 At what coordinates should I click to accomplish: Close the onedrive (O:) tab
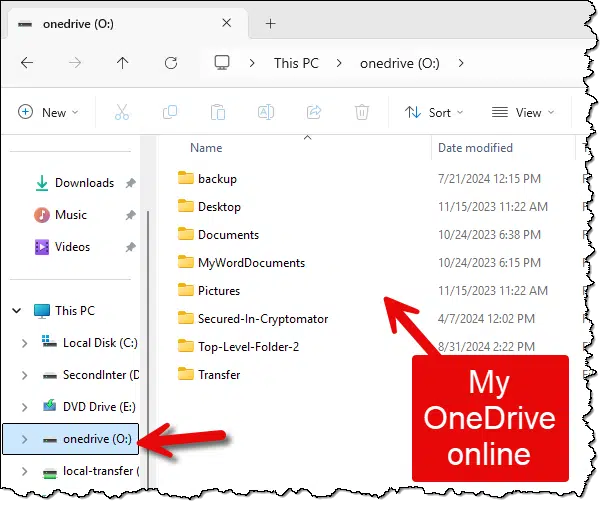227,23
